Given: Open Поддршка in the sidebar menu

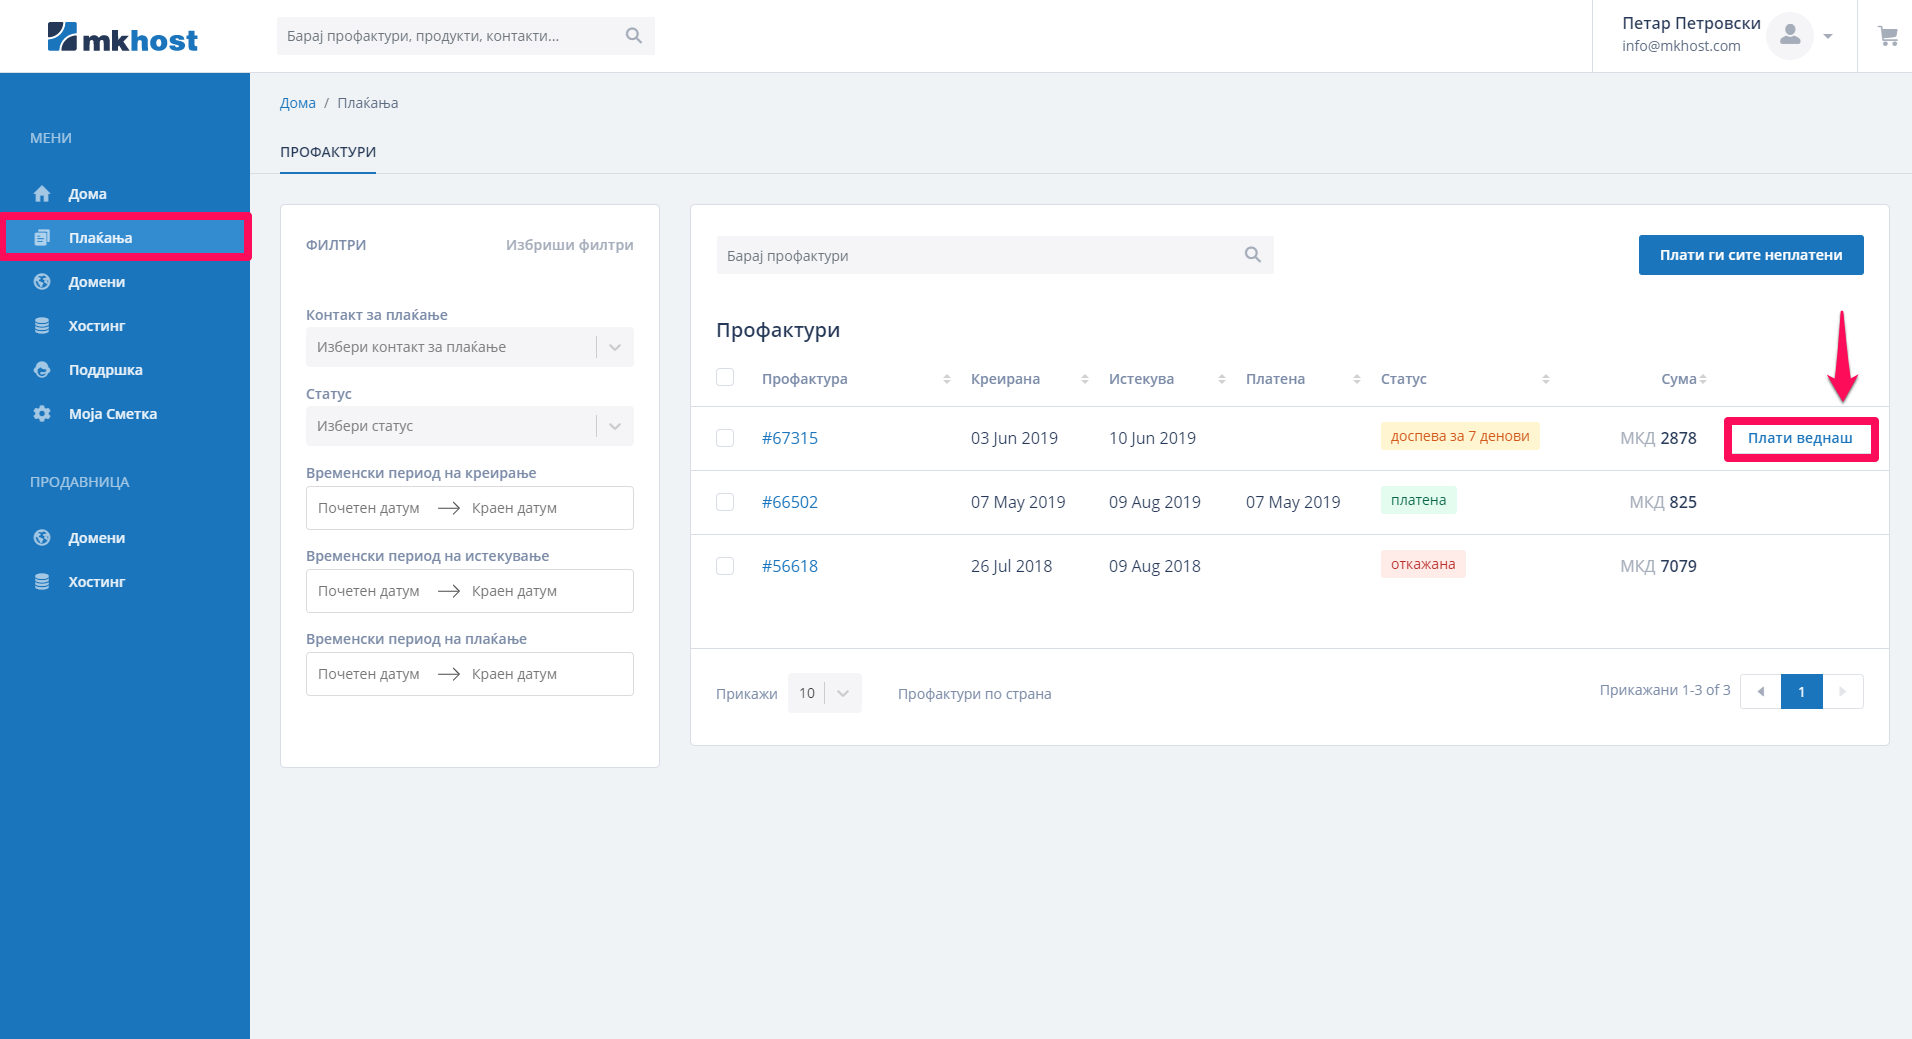Looking at the screenshot, I should (x=105, y=370).
